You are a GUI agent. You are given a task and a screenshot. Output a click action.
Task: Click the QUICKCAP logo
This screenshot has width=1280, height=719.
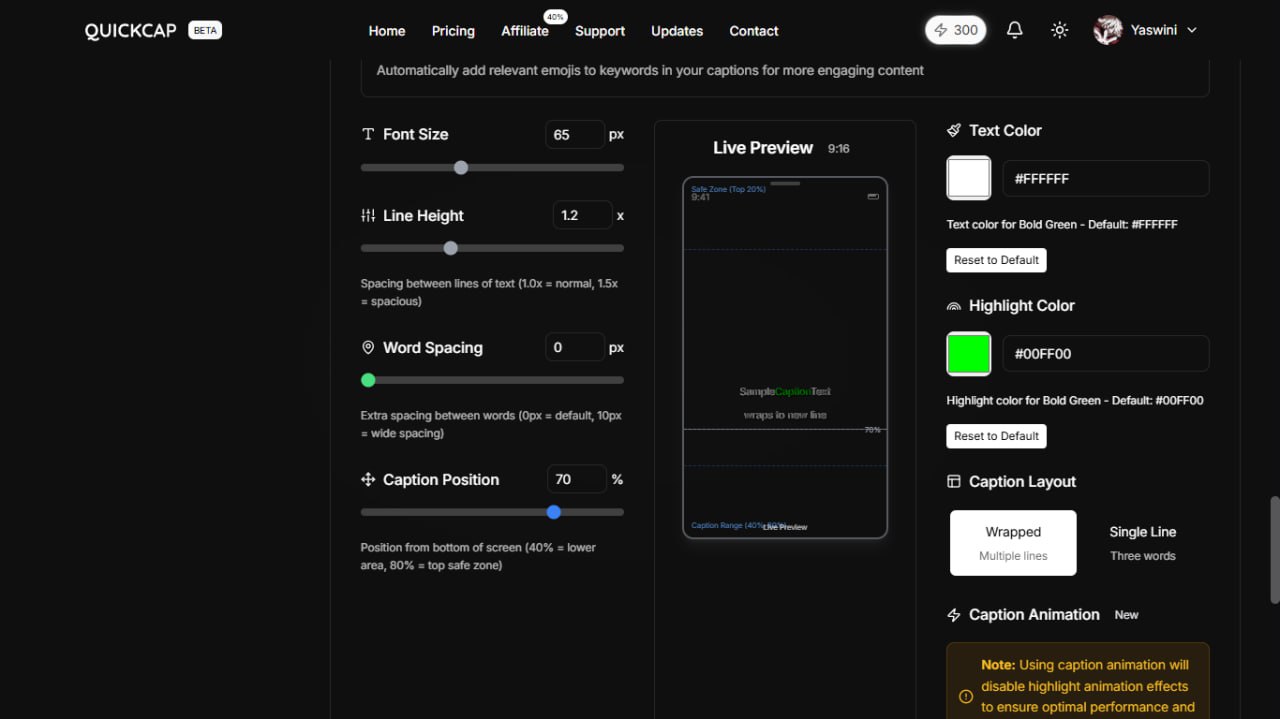(x=130, y=30)
